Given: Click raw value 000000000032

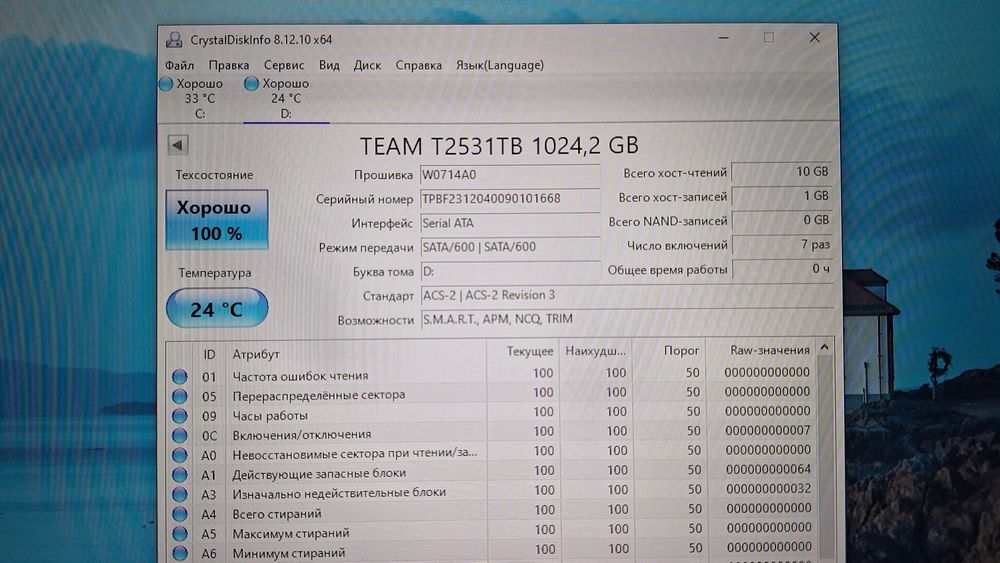Looking at the screenshot, I should pos(768,489).
